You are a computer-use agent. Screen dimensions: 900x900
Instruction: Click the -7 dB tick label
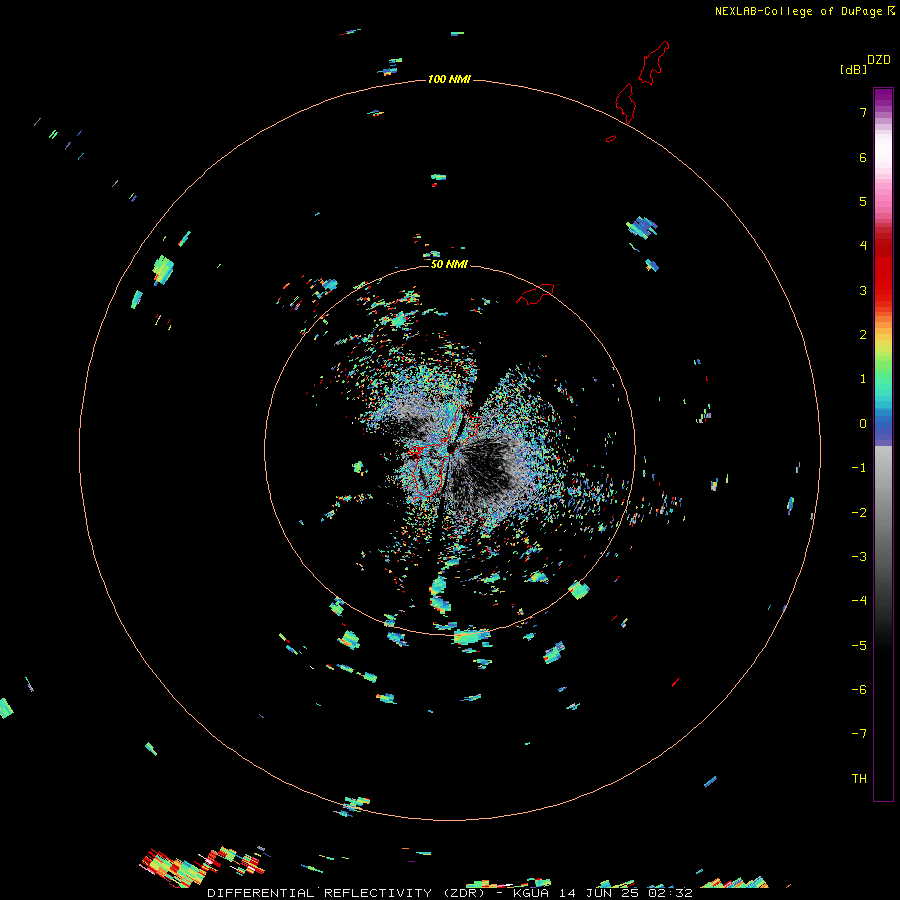point(859,734)
